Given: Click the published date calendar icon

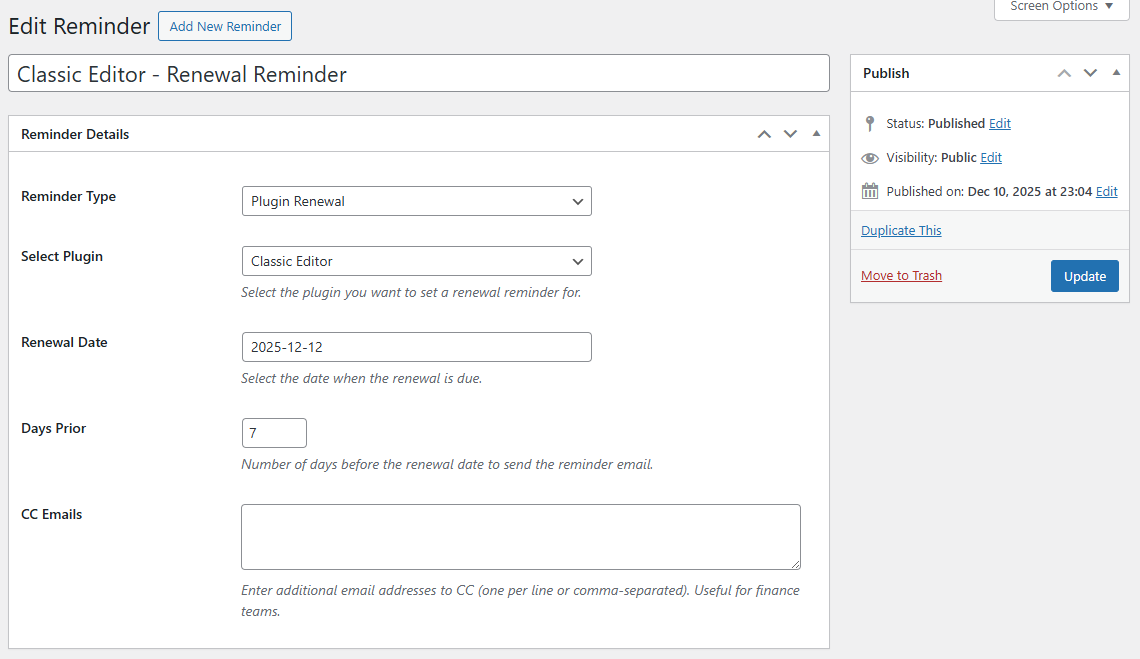Looking at the screenshot, I should (870, 191).
